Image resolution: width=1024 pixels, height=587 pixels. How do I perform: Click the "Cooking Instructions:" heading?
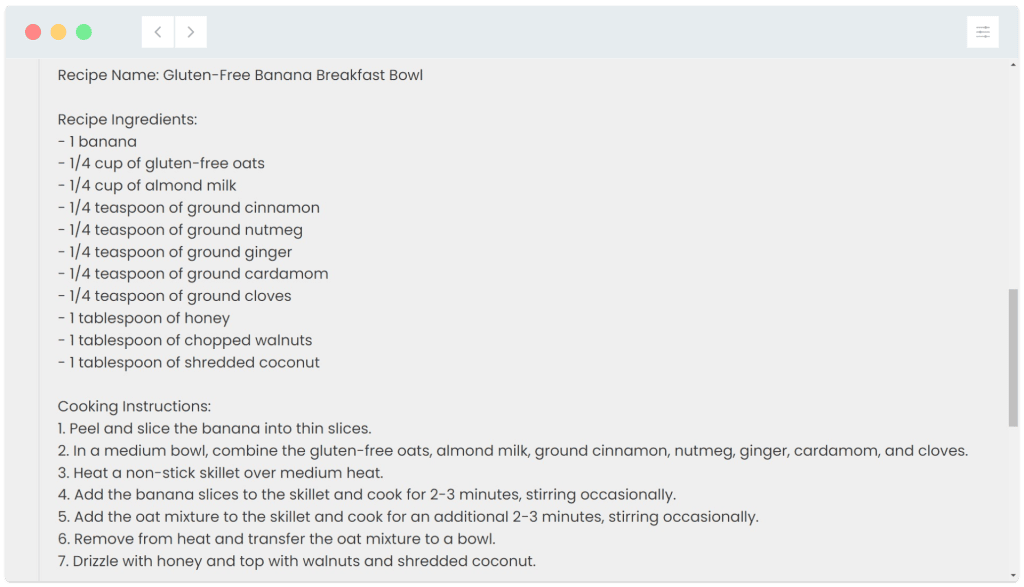pos(134,406)
